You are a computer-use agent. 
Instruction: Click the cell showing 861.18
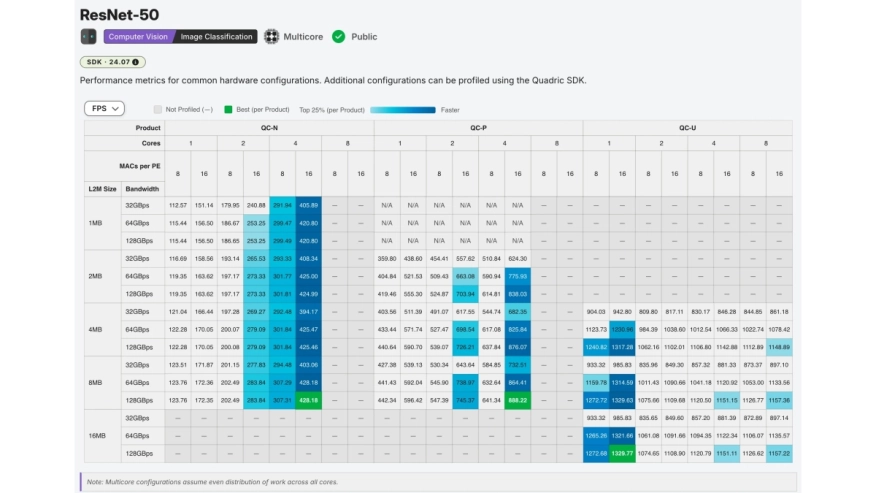[x=779, y=311]
